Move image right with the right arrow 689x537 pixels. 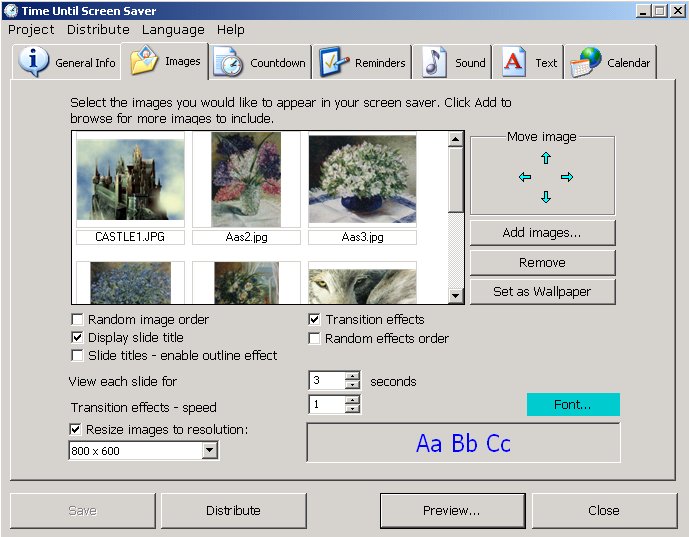coord(567,177)
